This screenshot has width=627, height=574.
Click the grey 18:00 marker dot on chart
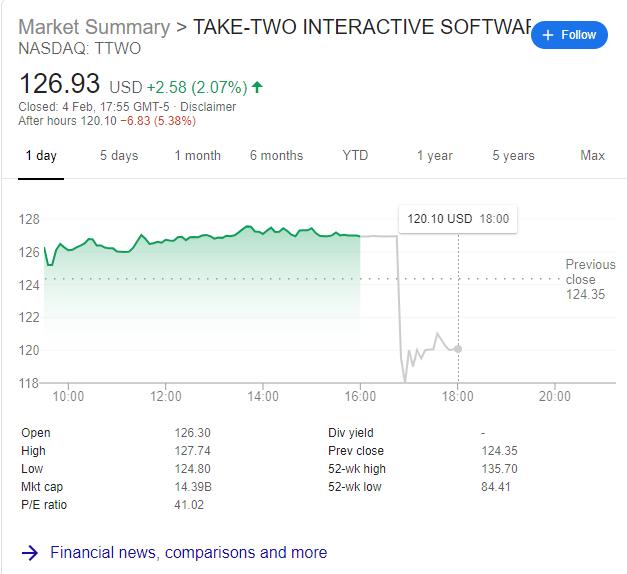click(x=458, y=348)
